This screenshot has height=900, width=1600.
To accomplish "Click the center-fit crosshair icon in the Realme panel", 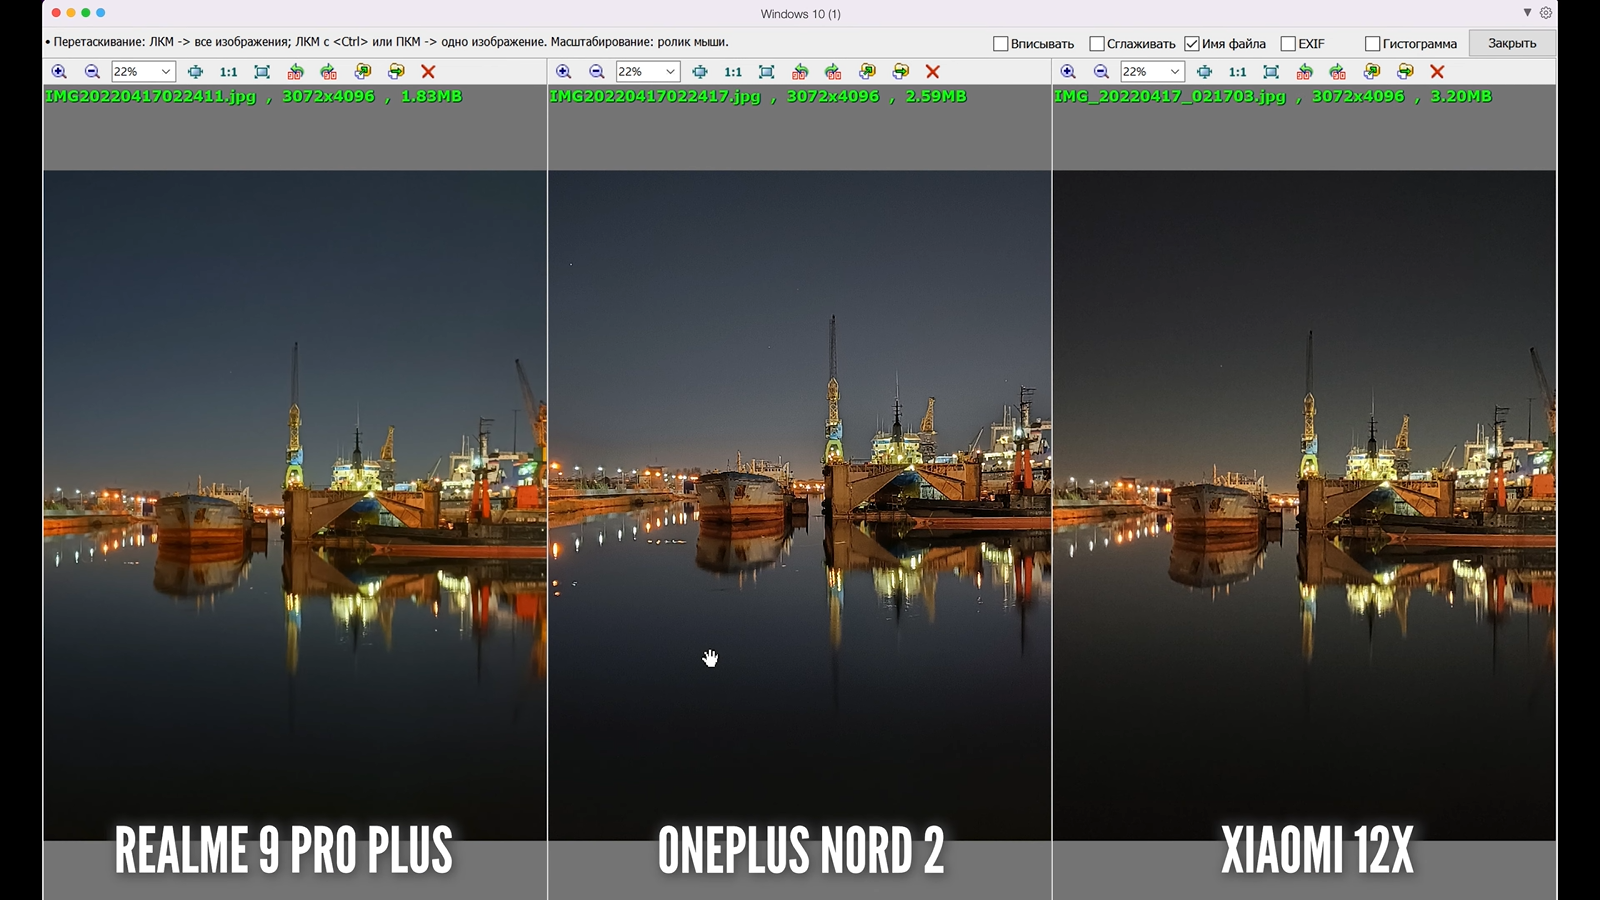I will 195,72.
